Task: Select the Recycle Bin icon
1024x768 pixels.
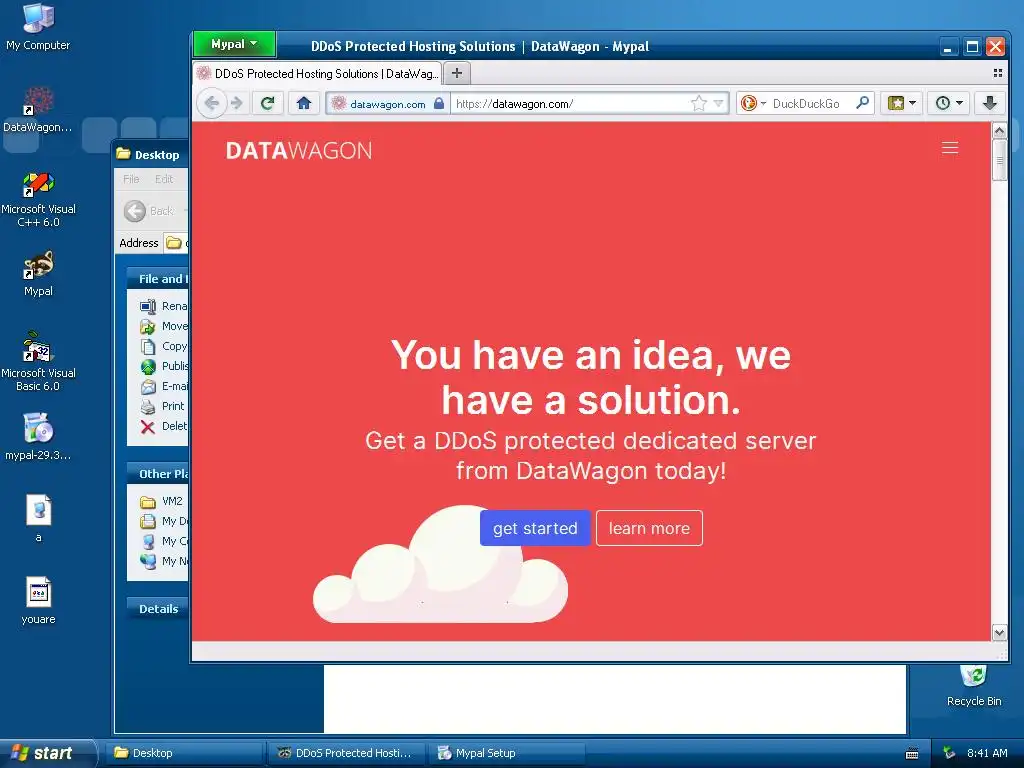Action: point(974,686)
